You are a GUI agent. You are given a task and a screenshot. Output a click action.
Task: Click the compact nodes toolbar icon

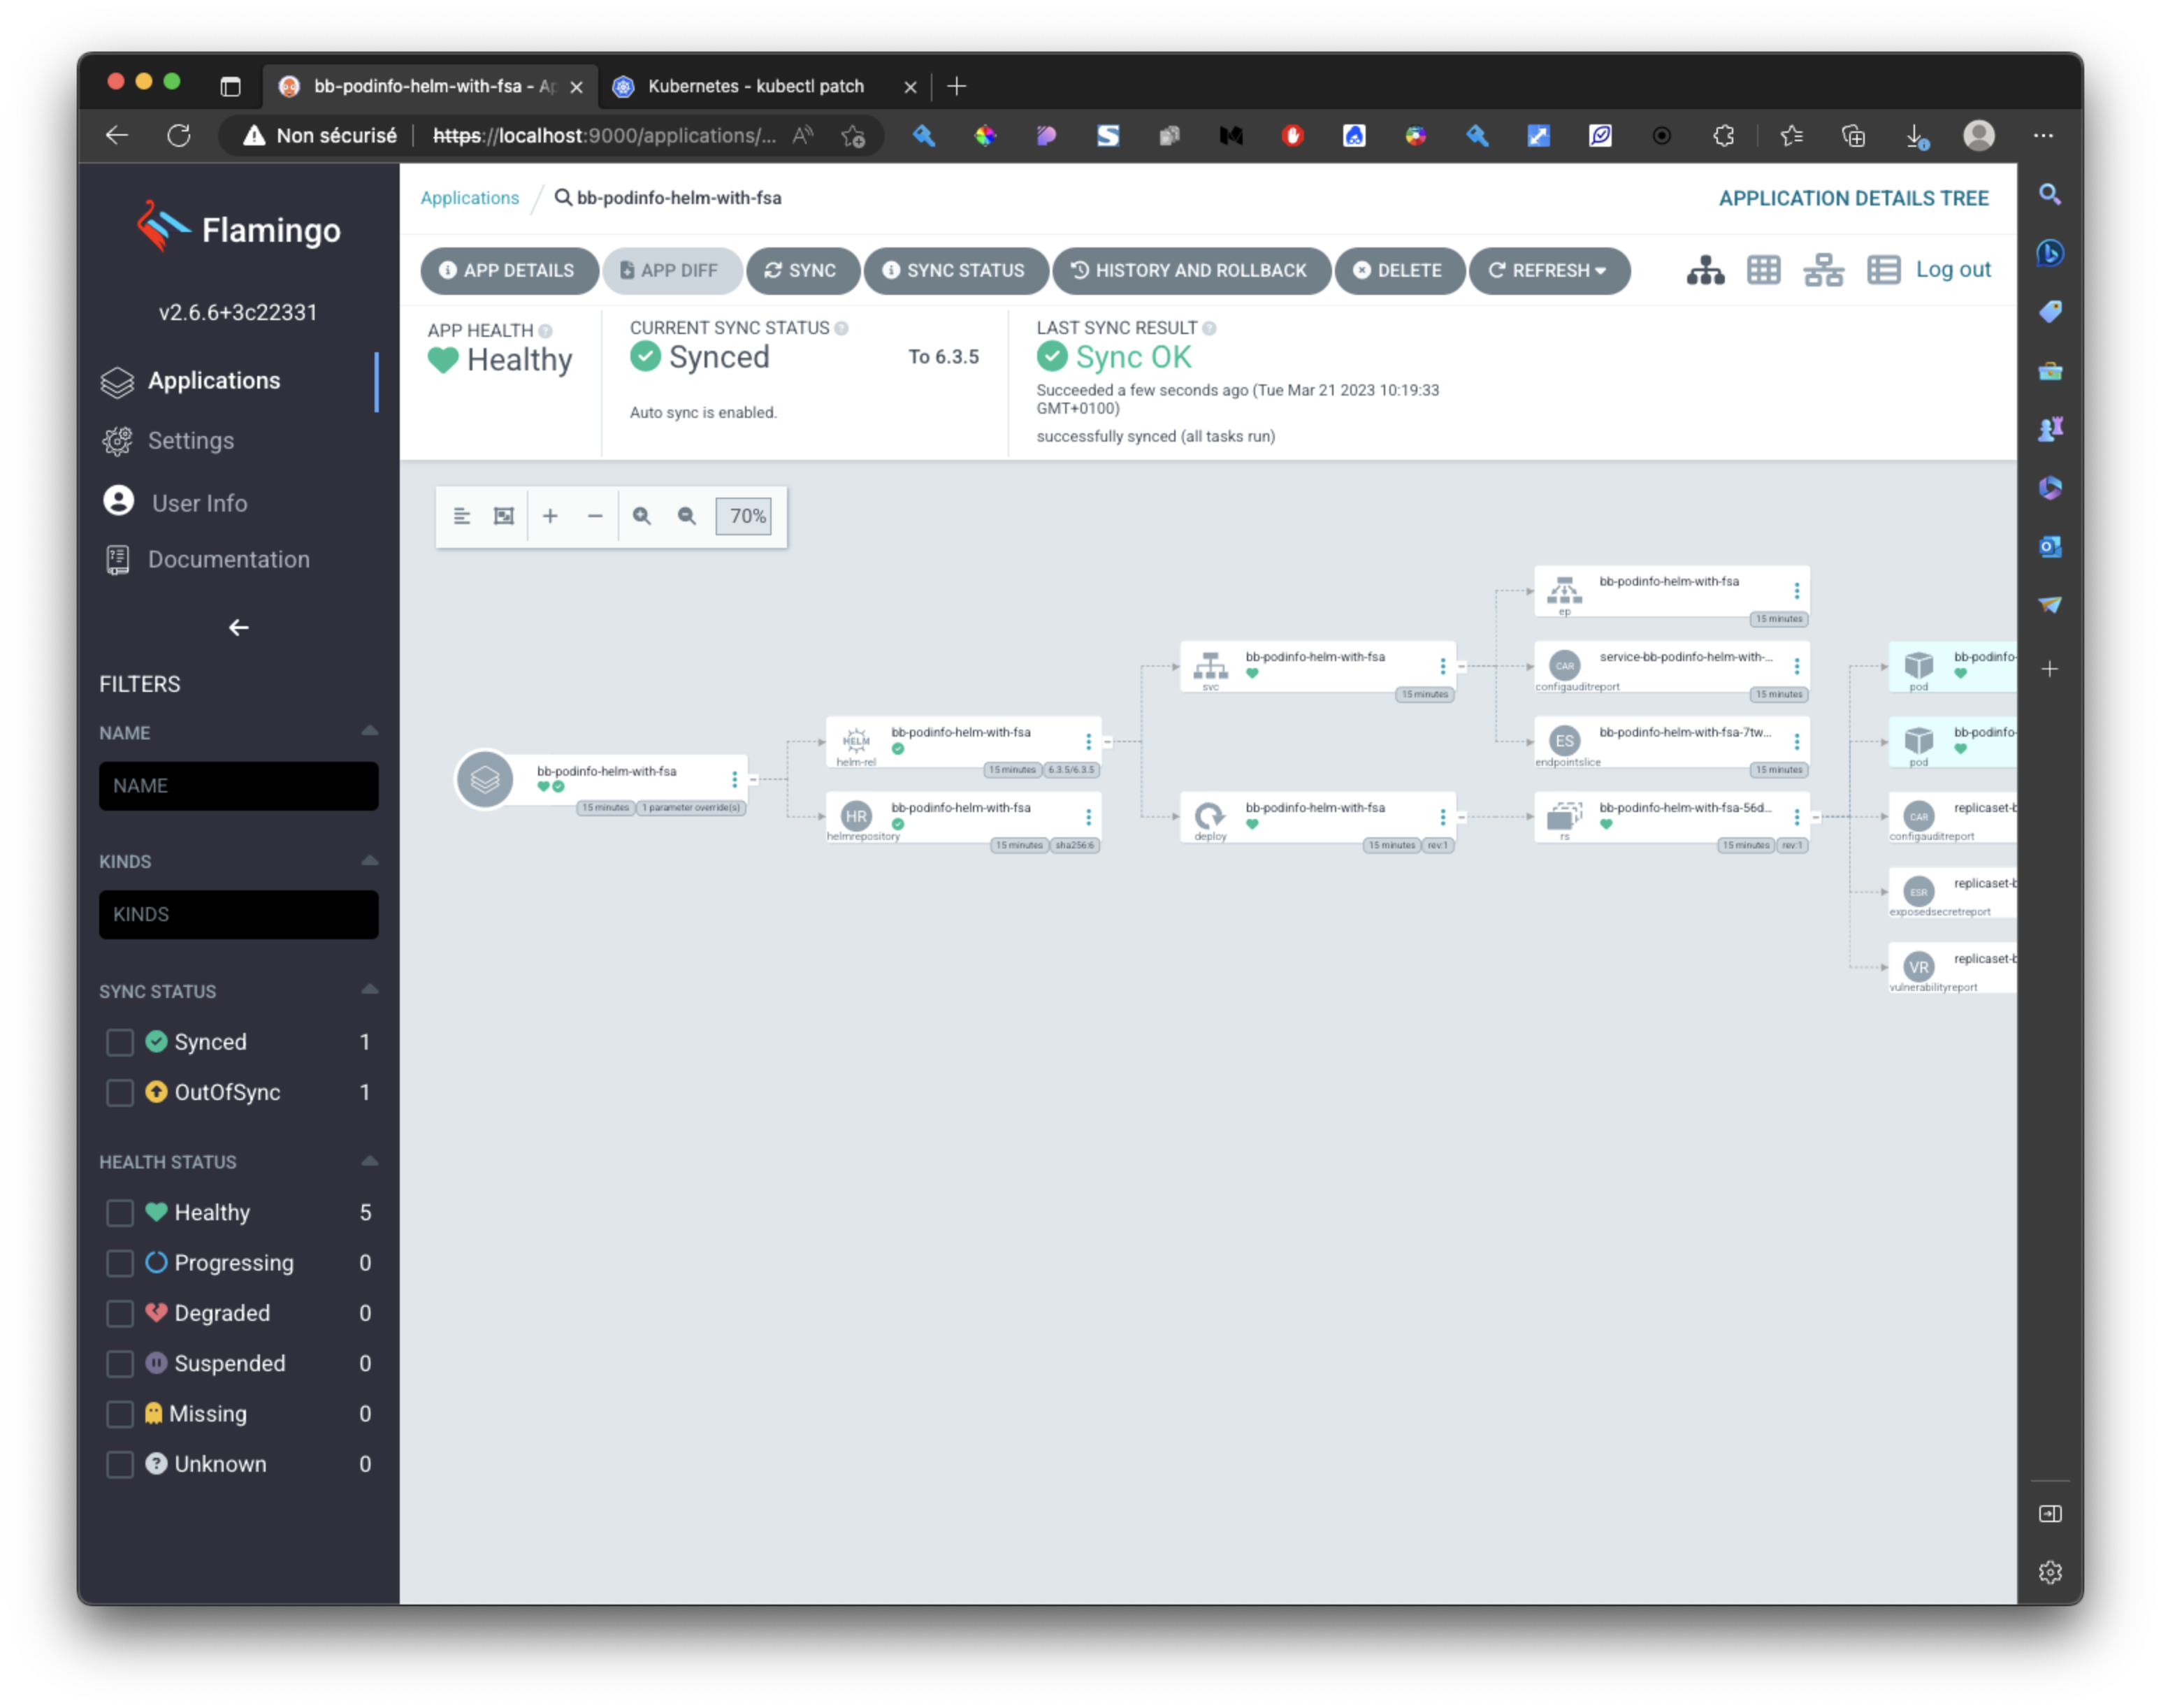(x=461, y=517)
